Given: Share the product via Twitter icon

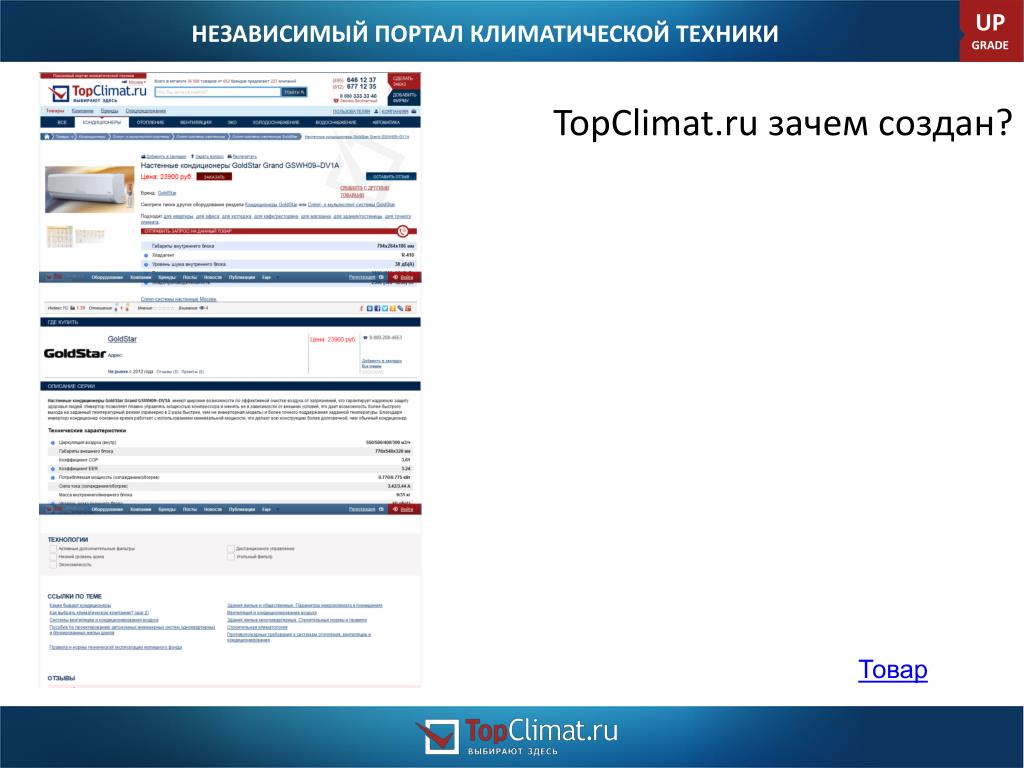Looking at the screenshot, I should click(385, 308).
